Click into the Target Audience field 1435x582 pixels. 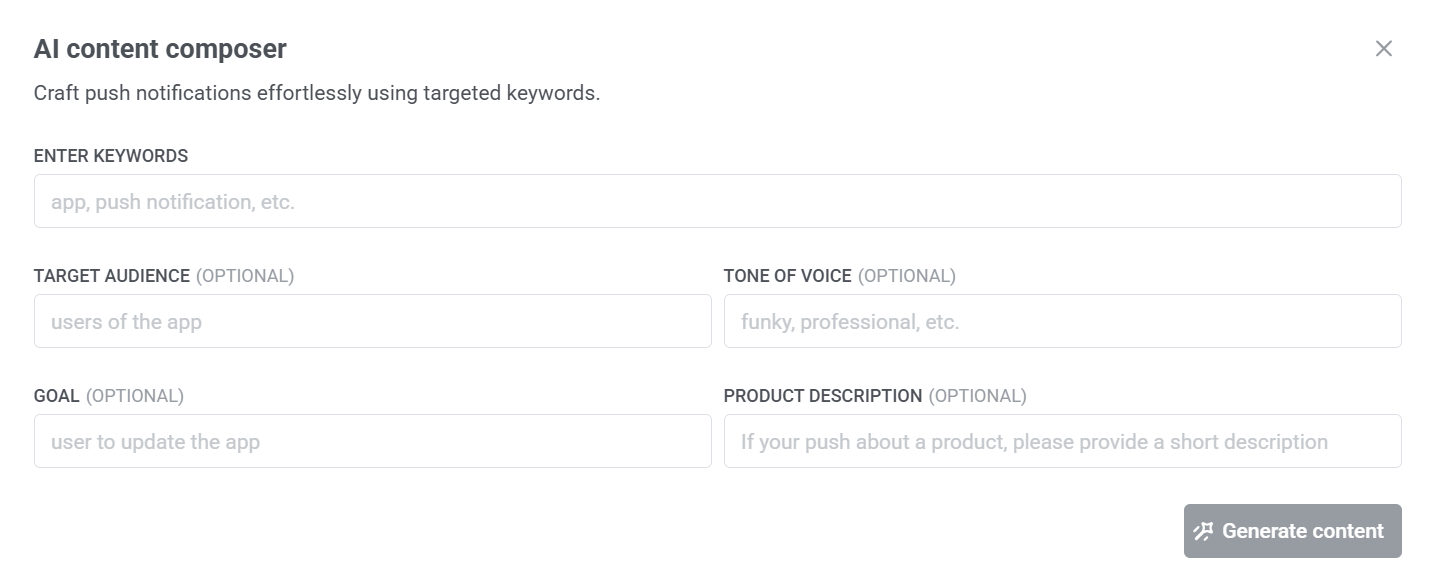click(x=372, y=321)
